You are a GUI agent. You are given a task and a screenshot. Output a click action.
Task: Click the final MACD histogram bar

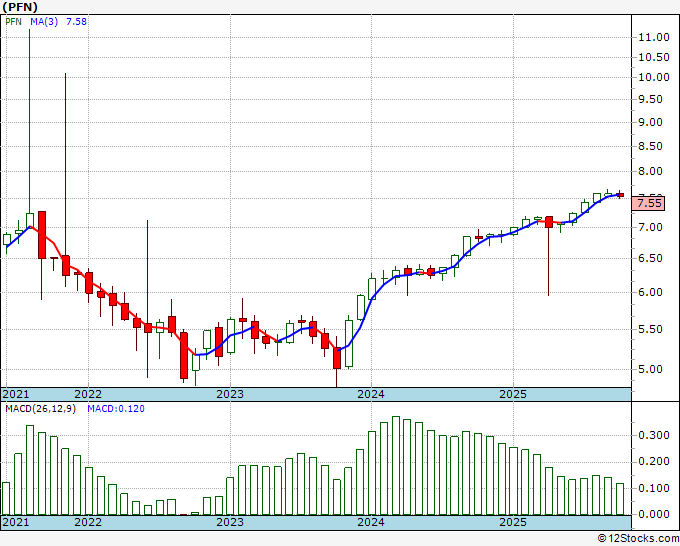click(x=620, y=499)
